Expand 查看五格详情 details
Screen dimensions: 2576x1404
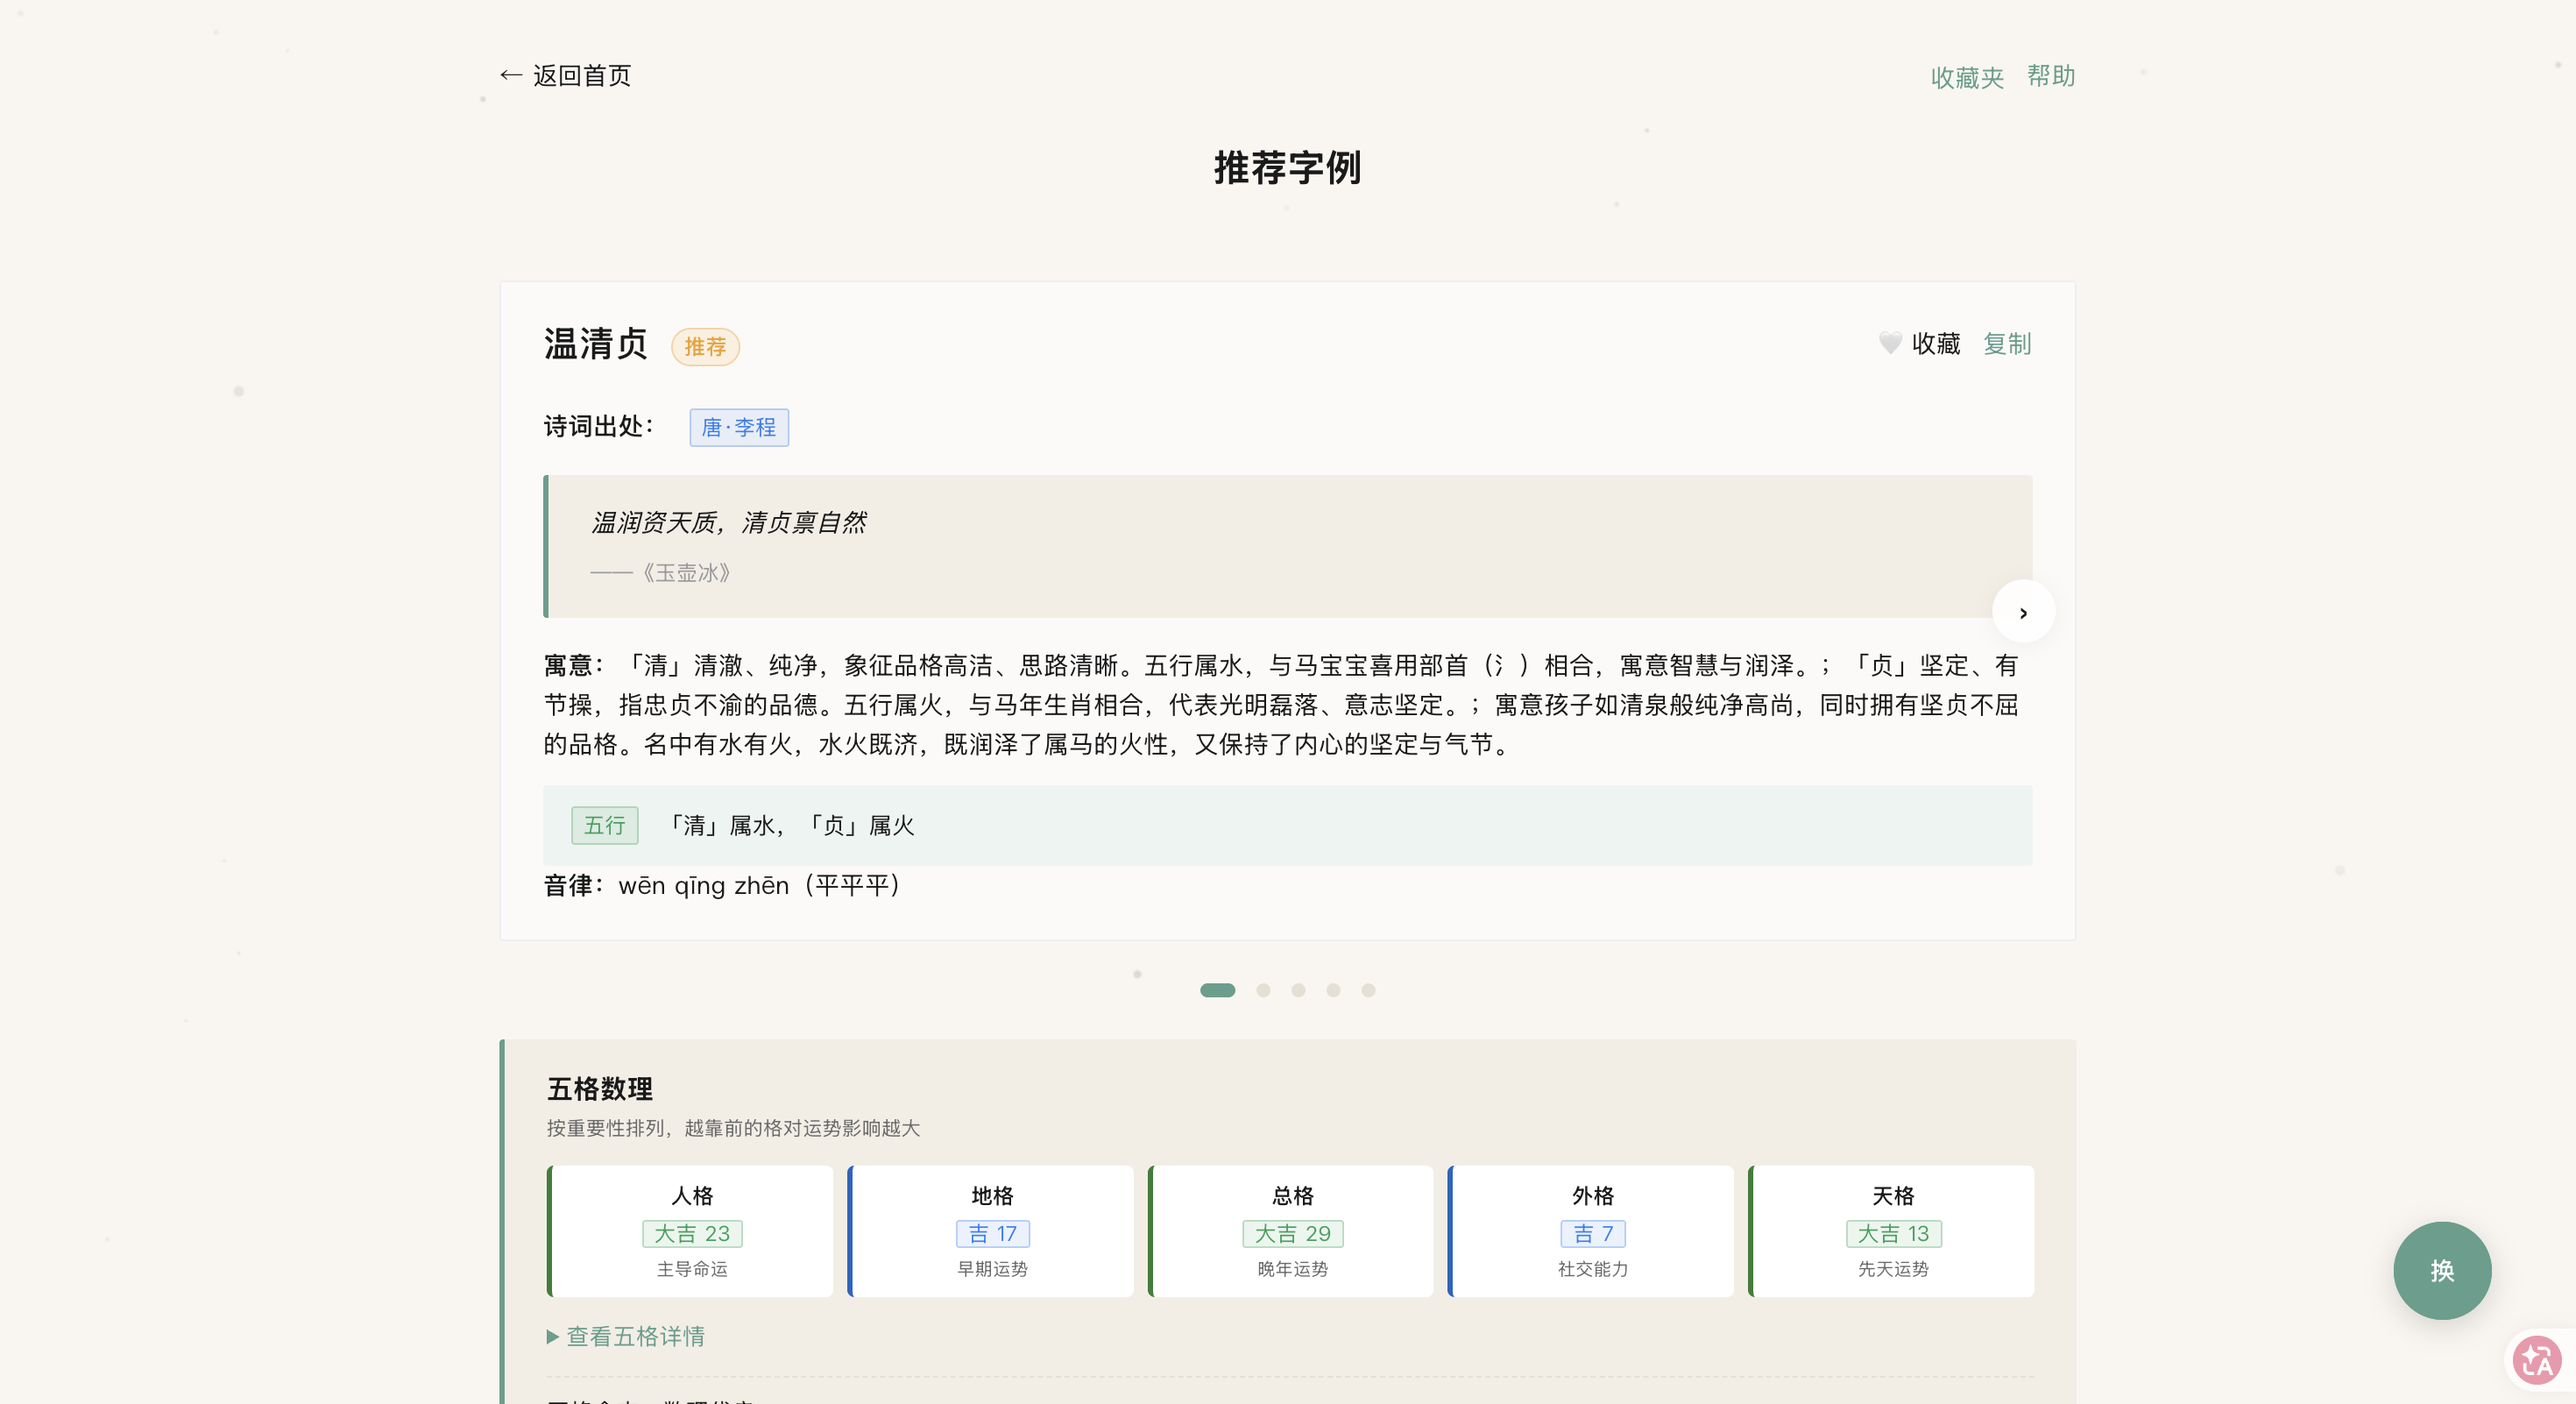tap(626, 1336)
